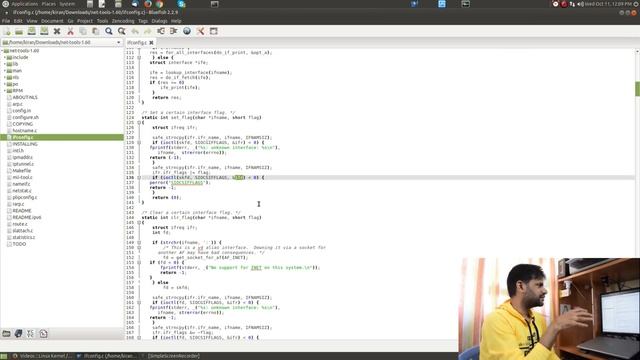Open hostname.c in the file tree

24,131
